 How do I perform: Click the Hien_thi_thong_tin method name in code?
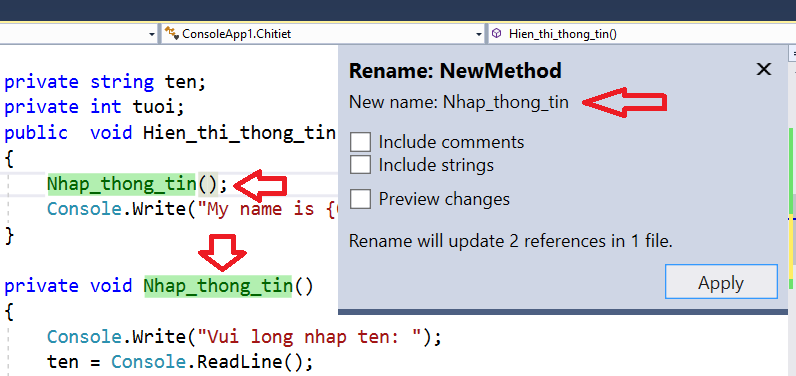pos(239,133)
